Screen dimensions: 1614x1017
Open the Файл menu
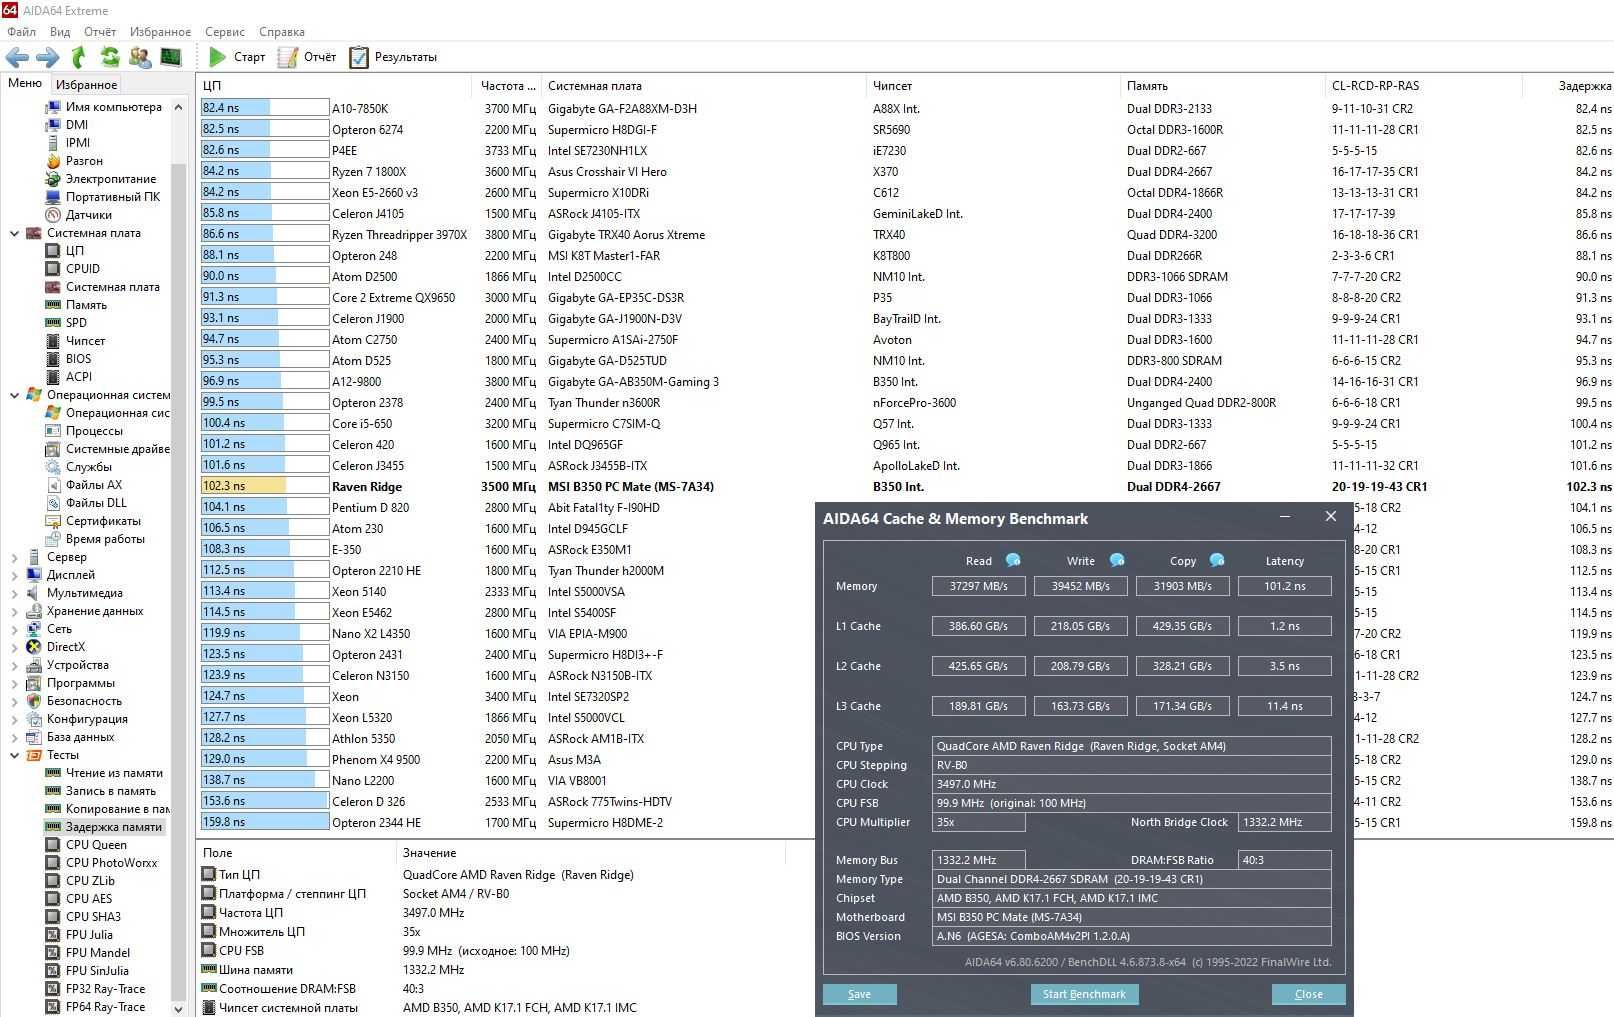[21, 32]
